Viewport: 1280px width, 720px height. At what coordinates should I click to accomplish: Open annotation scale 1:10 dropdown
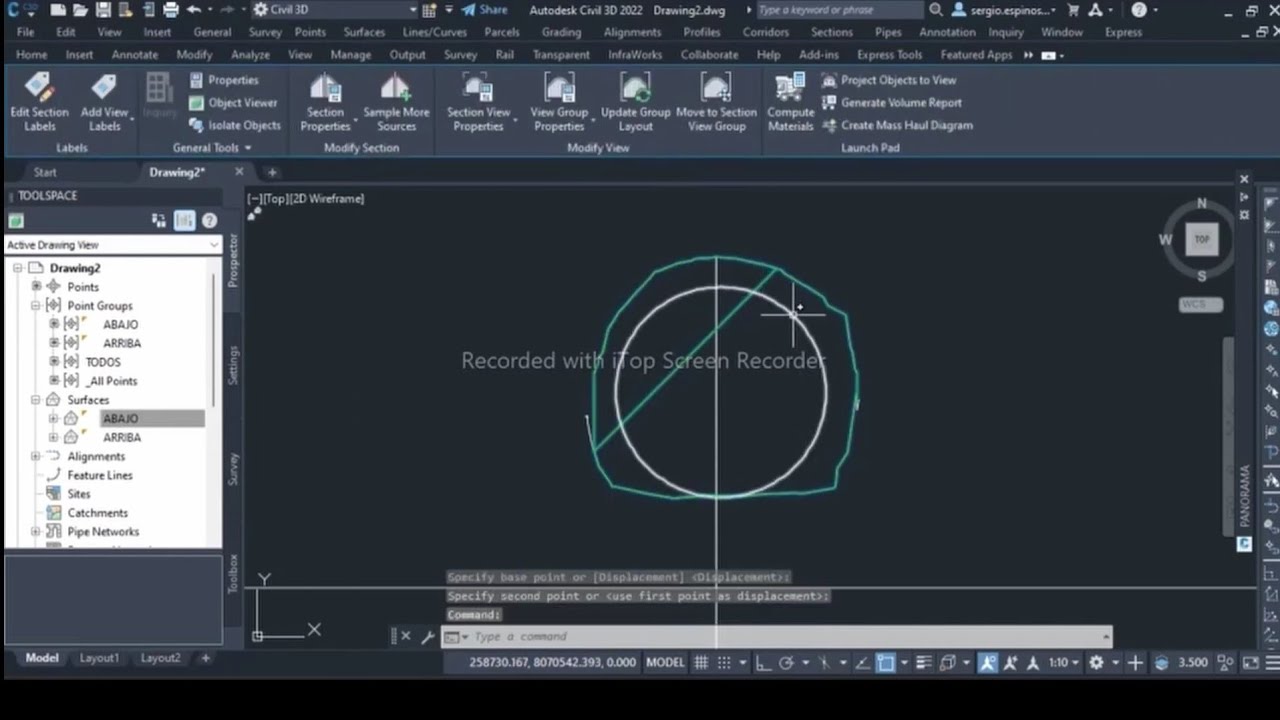tap(1064, 662)
